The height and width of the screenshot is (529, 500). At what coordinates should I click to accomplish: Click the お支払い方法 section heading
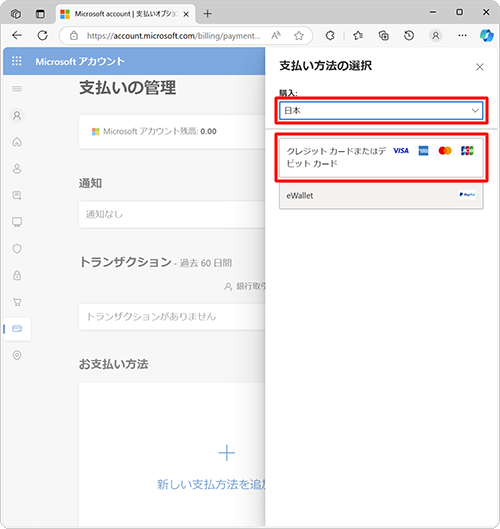113,364
